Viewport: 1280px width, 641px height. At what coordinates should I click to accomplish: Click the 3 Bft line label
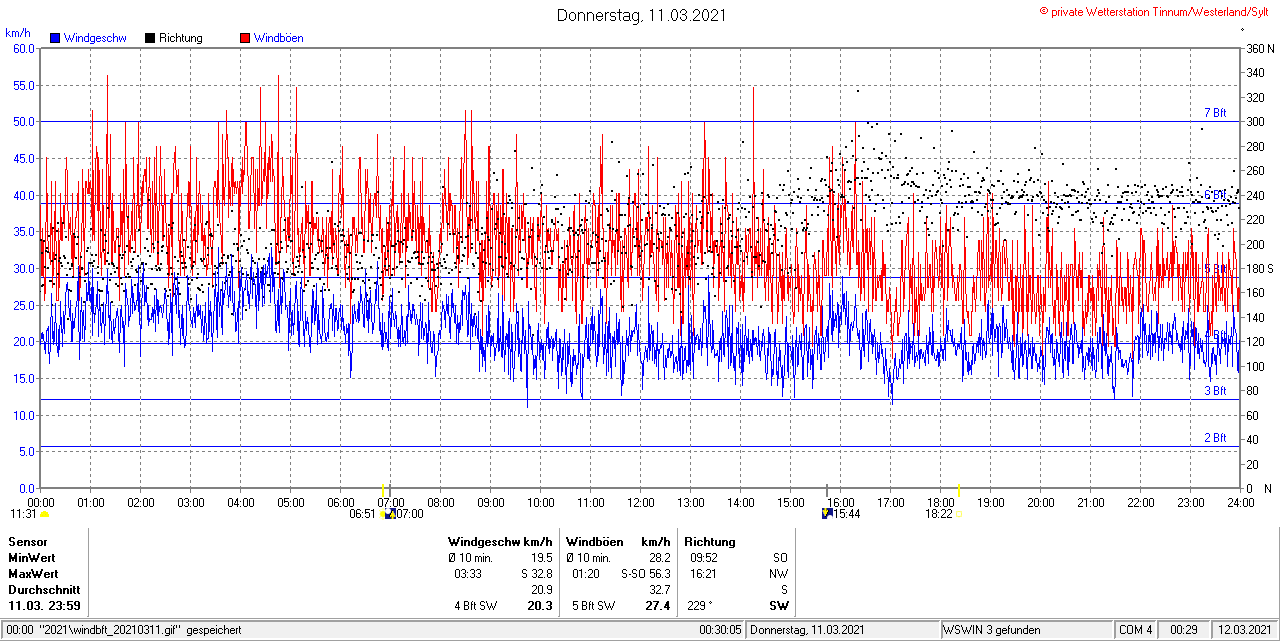1214,391
